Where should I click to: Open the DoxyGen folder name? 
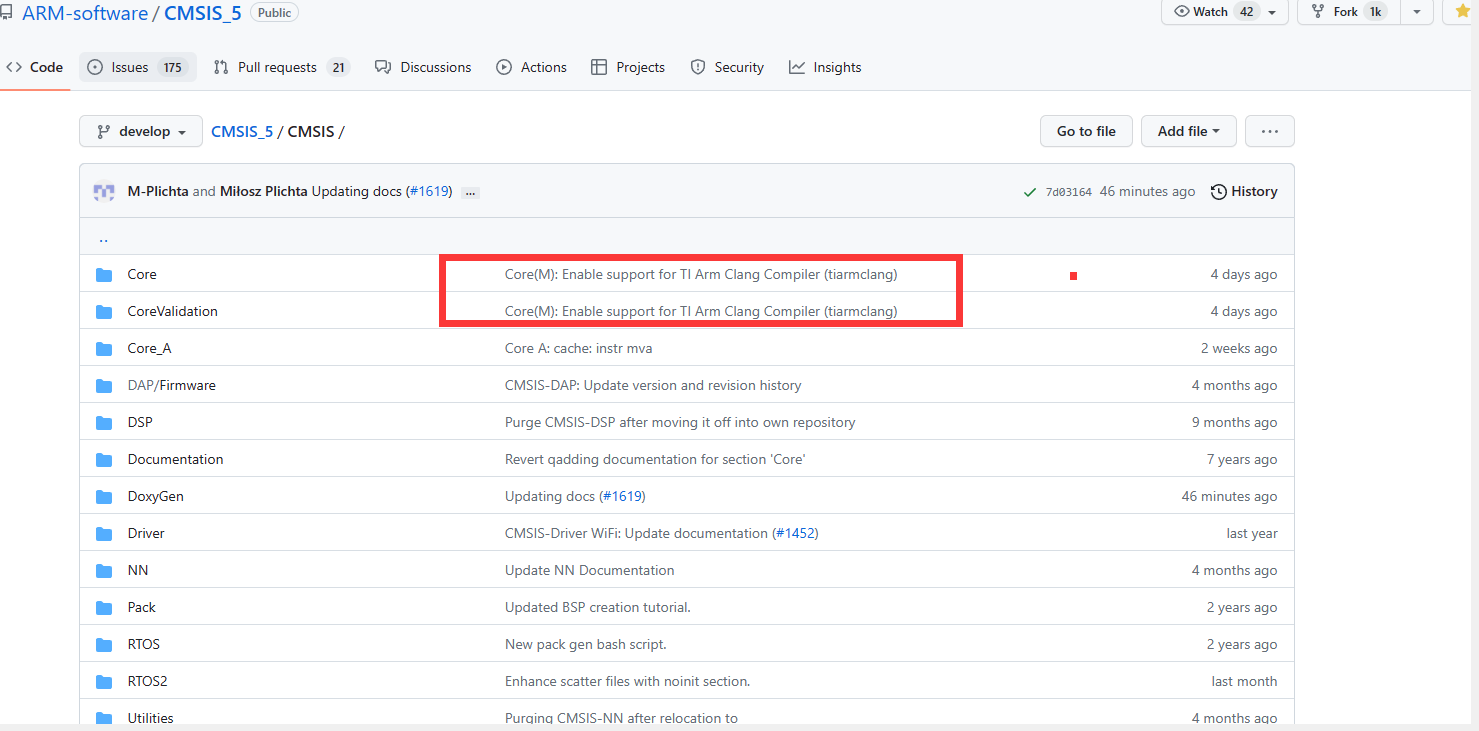tap(156, 497)
